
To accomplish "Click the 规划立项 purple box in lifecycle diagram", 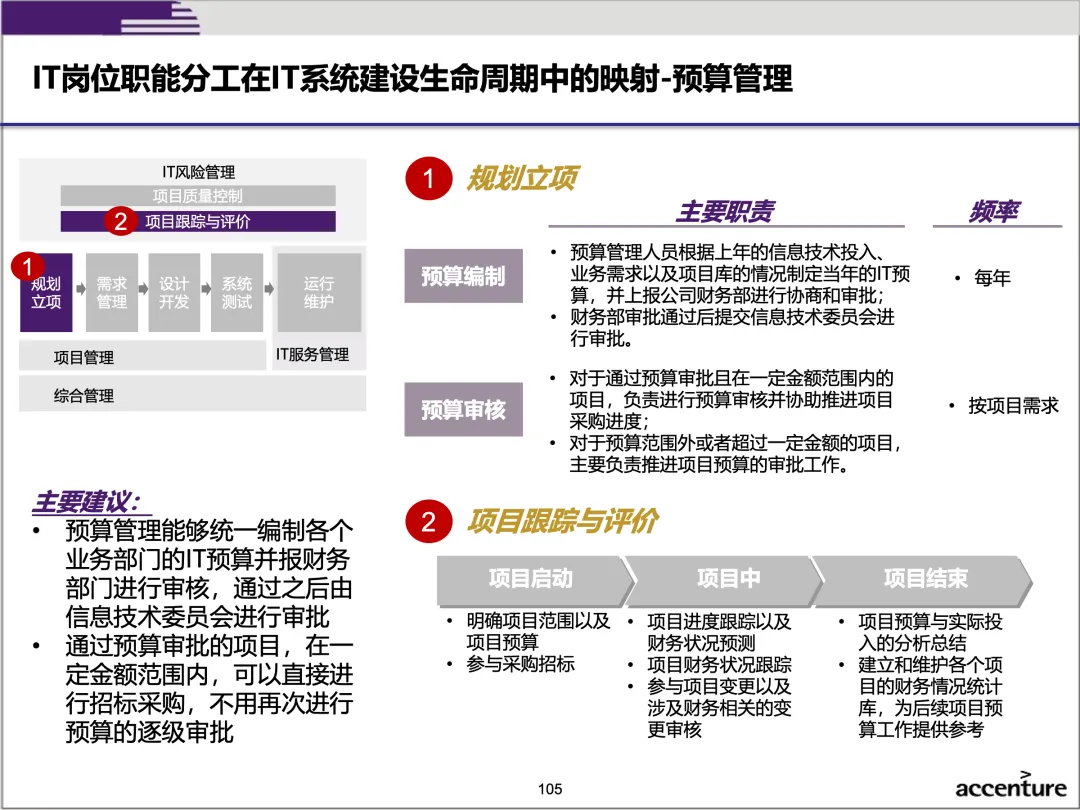I will (x=46, y=293).
